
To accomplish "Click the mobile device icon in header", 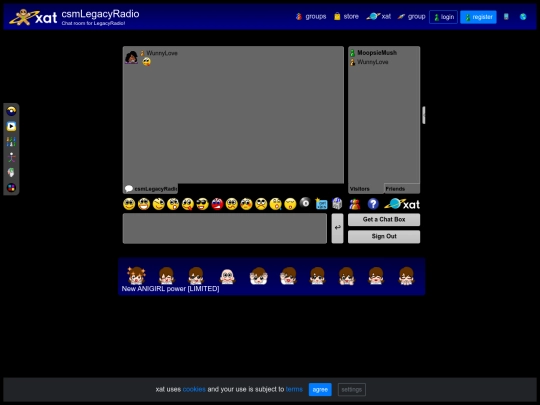I will (x=506, y=17).
